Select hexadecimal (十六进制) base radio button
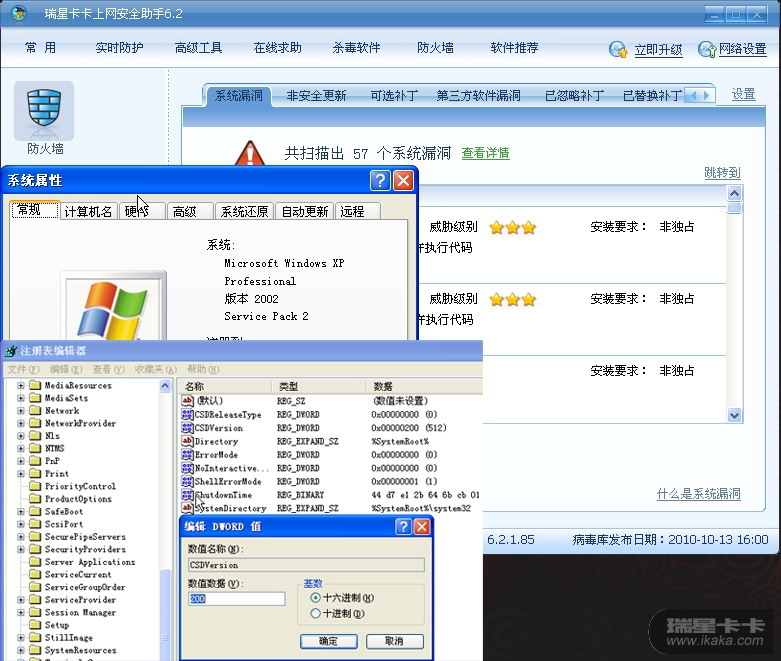781x661 pixels. click(x=315, y=597)
